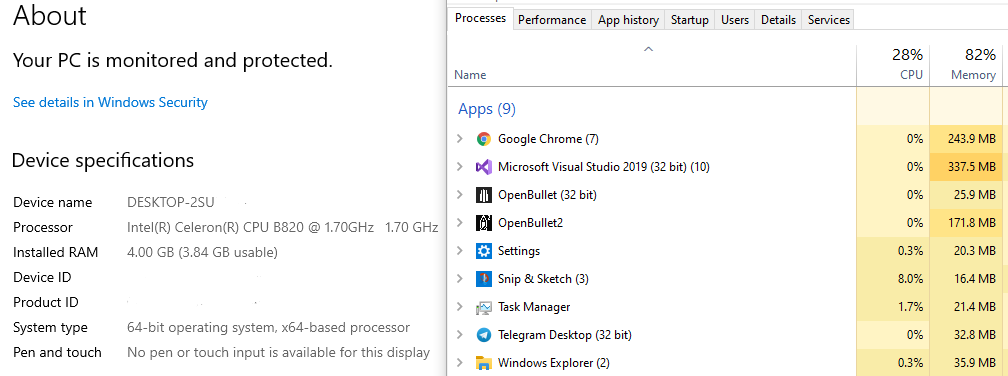Click the 8.0% CPU value
Viewport: 1008px width, 376px height.
[909, 279]
